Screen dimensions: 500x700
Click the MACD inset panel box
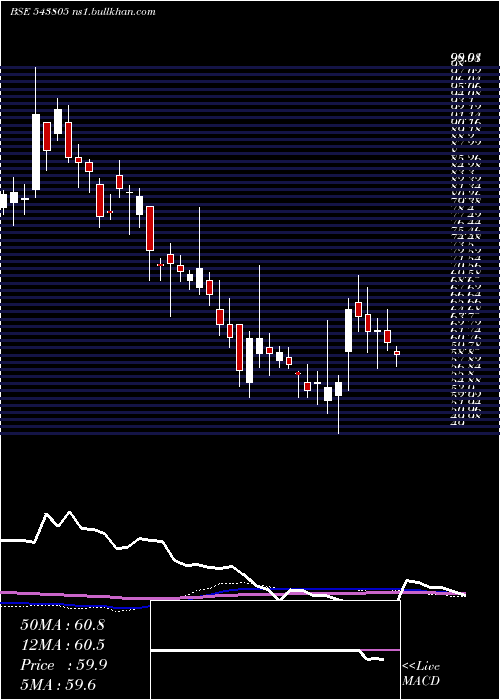275,650
